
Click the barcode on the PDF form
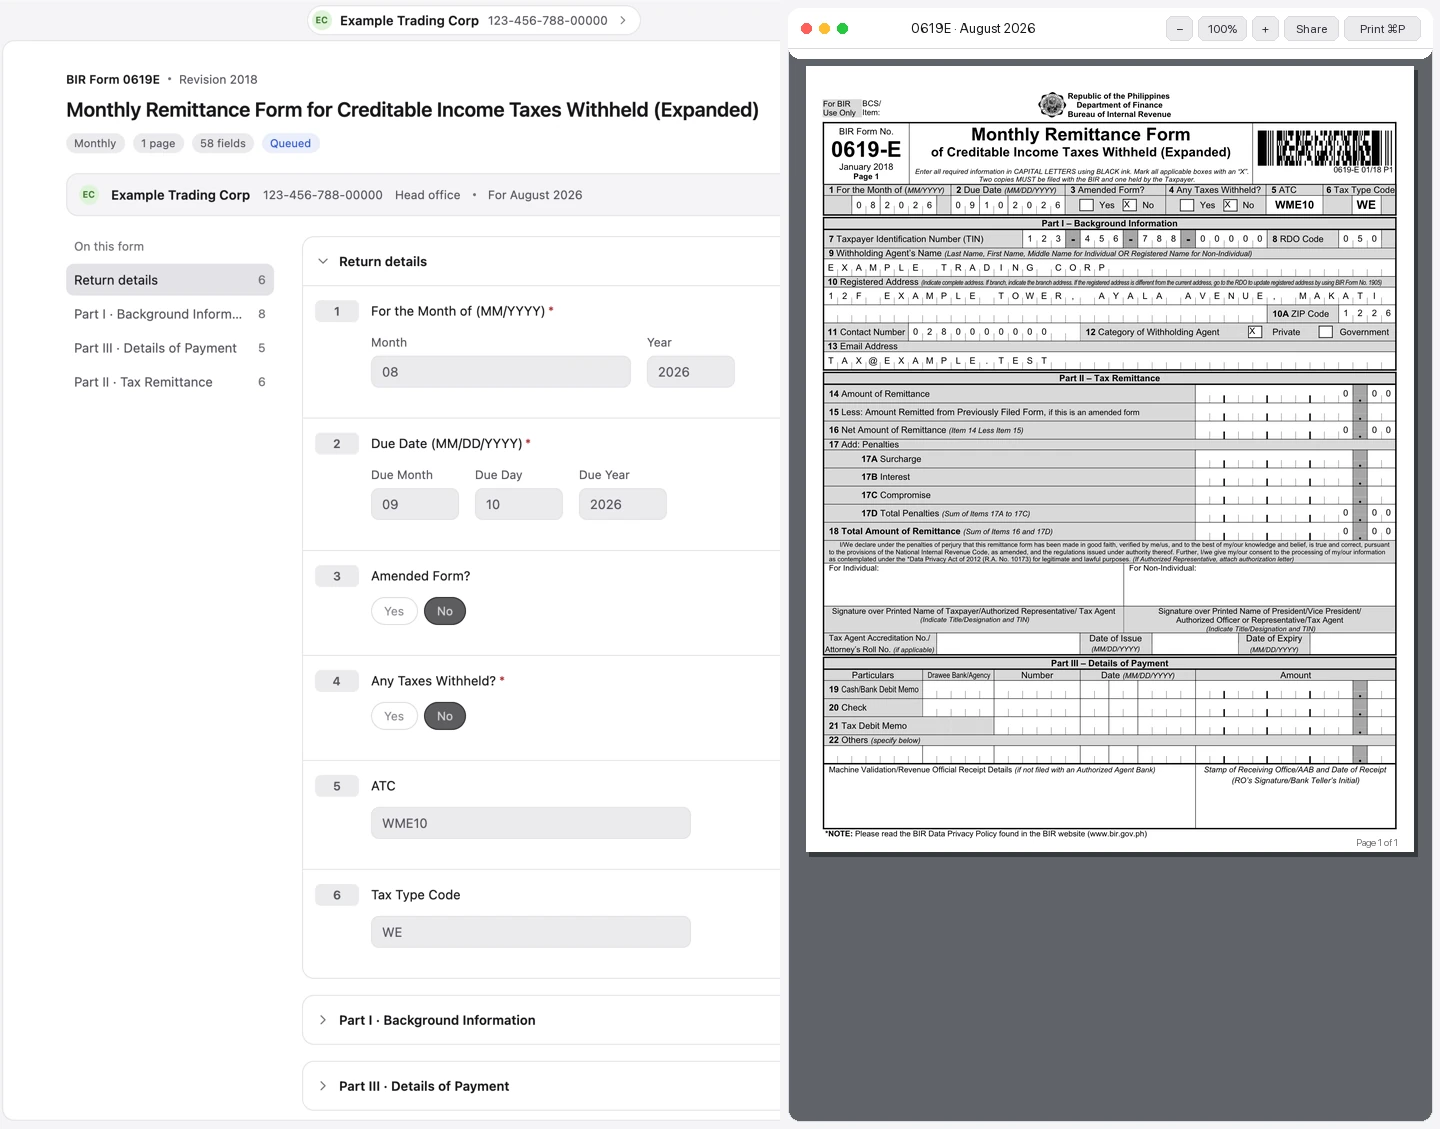(x=1323, y=148)
